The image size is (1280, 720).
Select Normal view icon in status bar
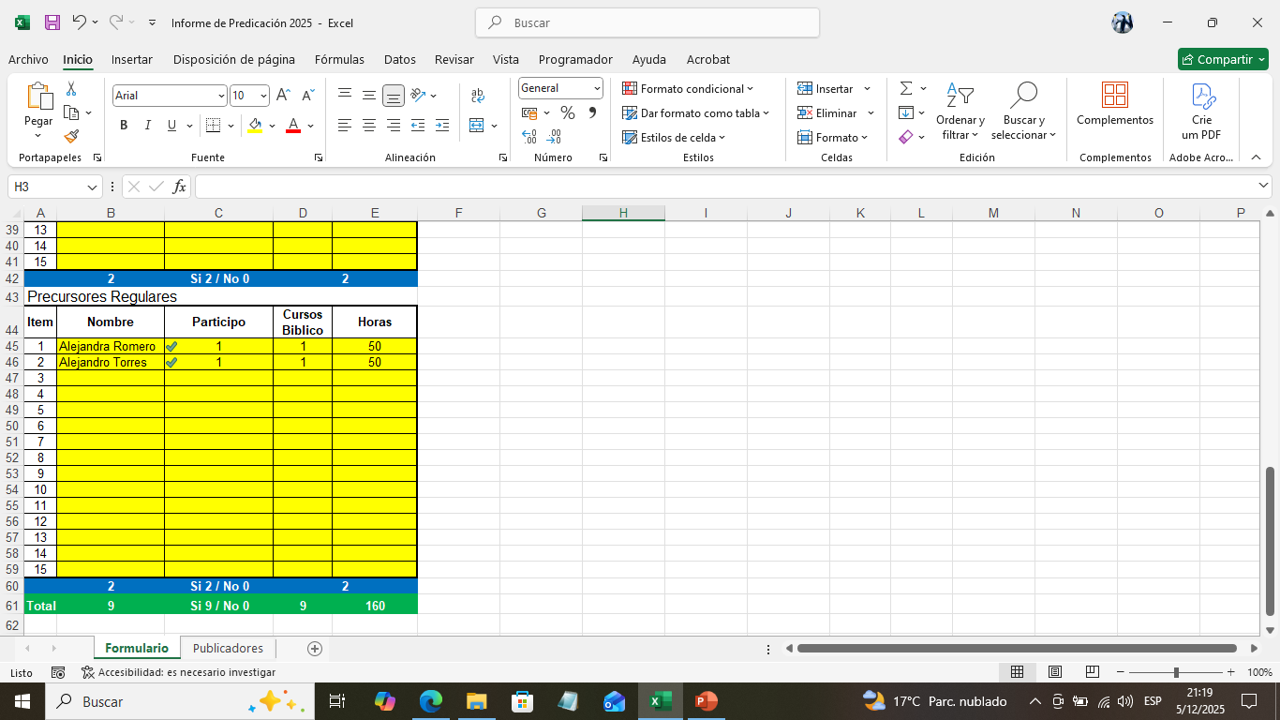(x=1017, y=672)
